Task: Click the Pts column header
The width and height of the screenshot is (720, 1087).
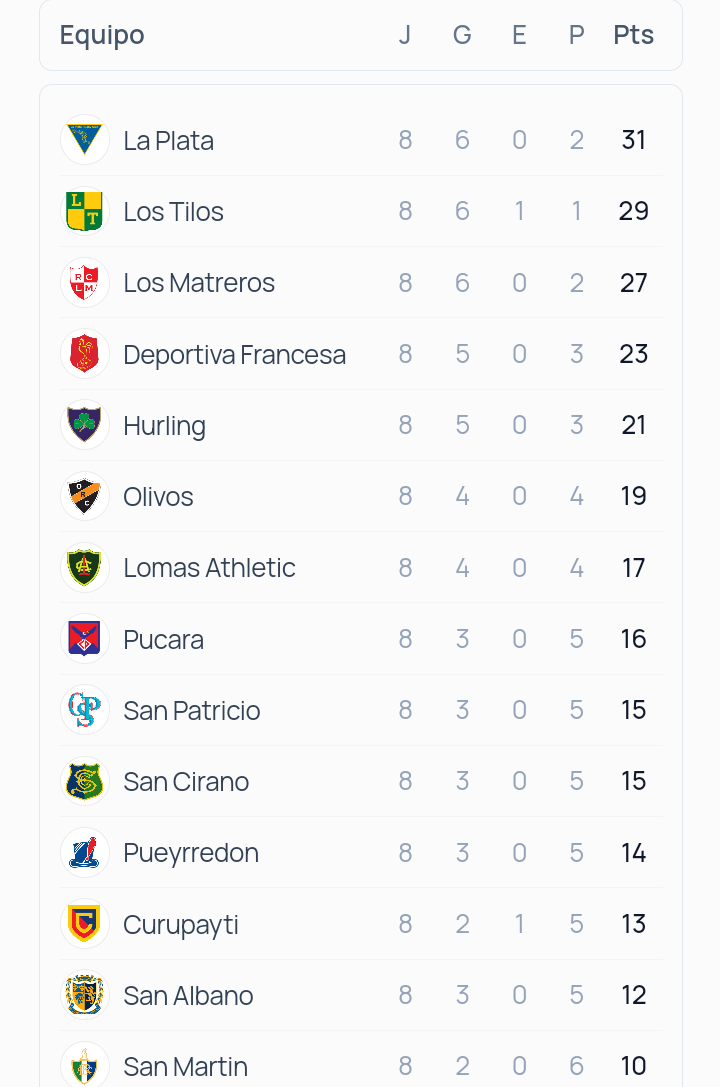Action: pyautogui.click(x=633, y=35)
